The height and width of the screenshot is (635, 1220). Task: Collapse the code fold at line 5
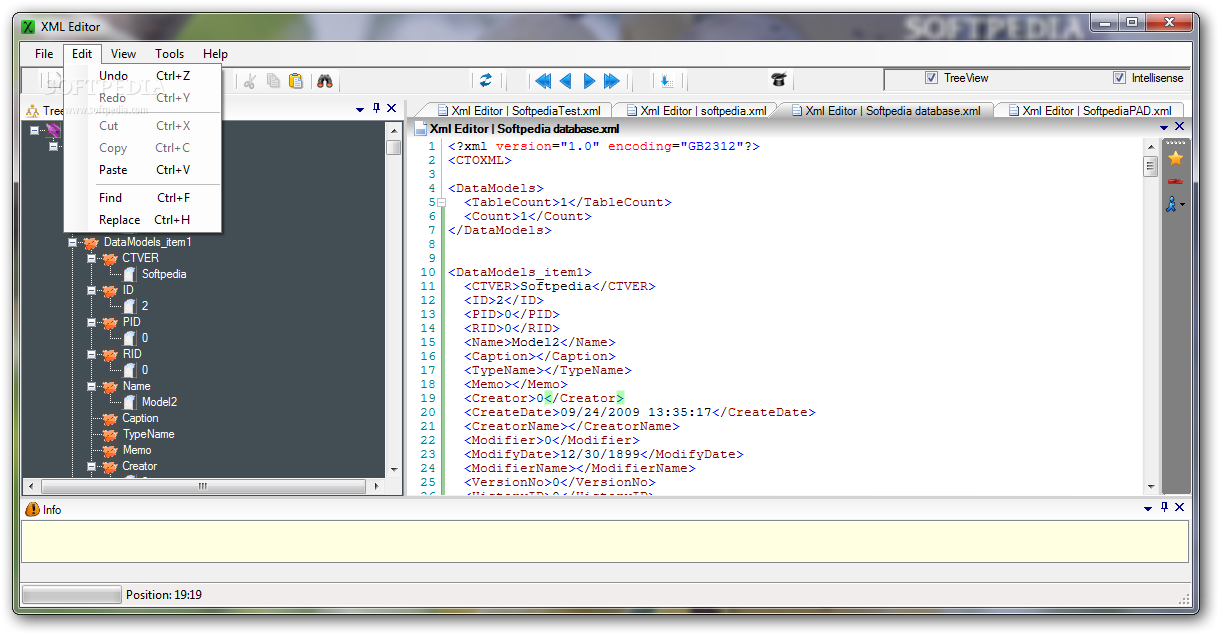[x=441, y=202]
